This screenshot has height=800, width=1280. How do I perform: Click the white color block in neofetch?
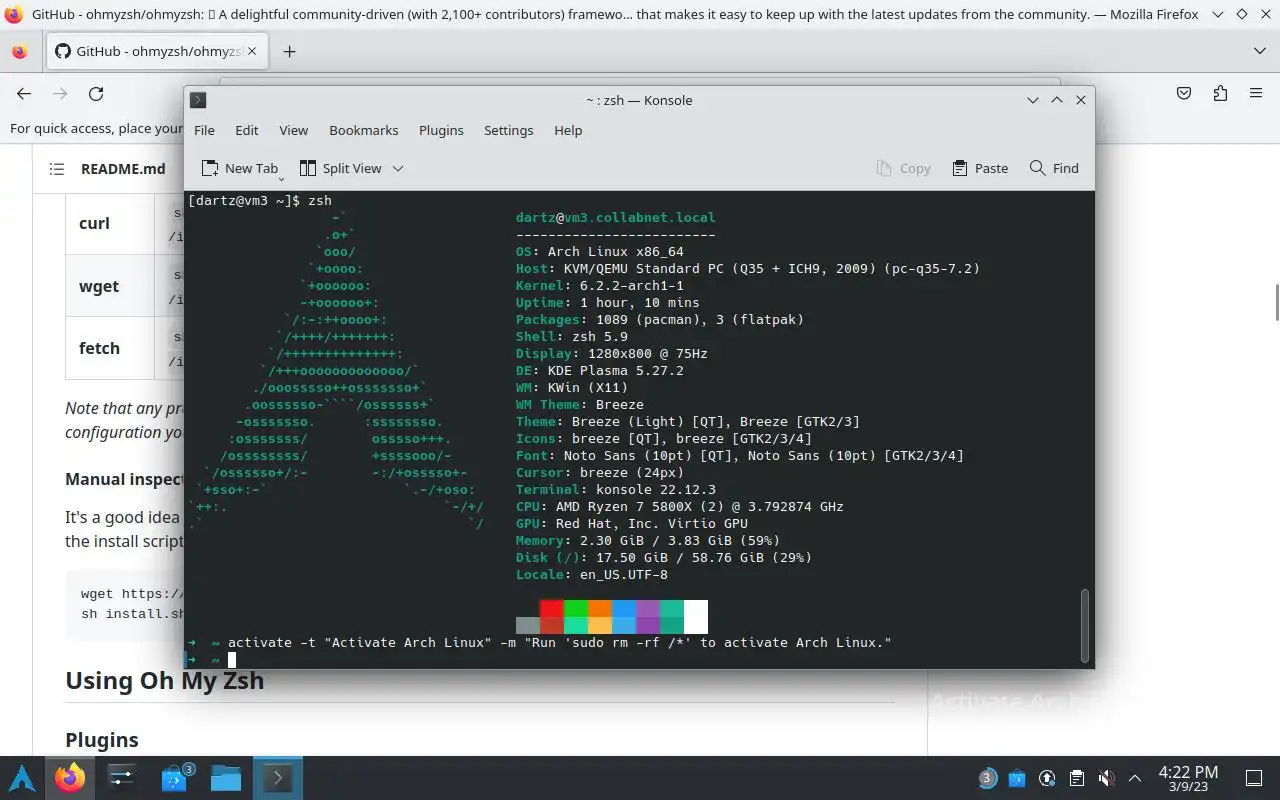click(x=696, y=616)
